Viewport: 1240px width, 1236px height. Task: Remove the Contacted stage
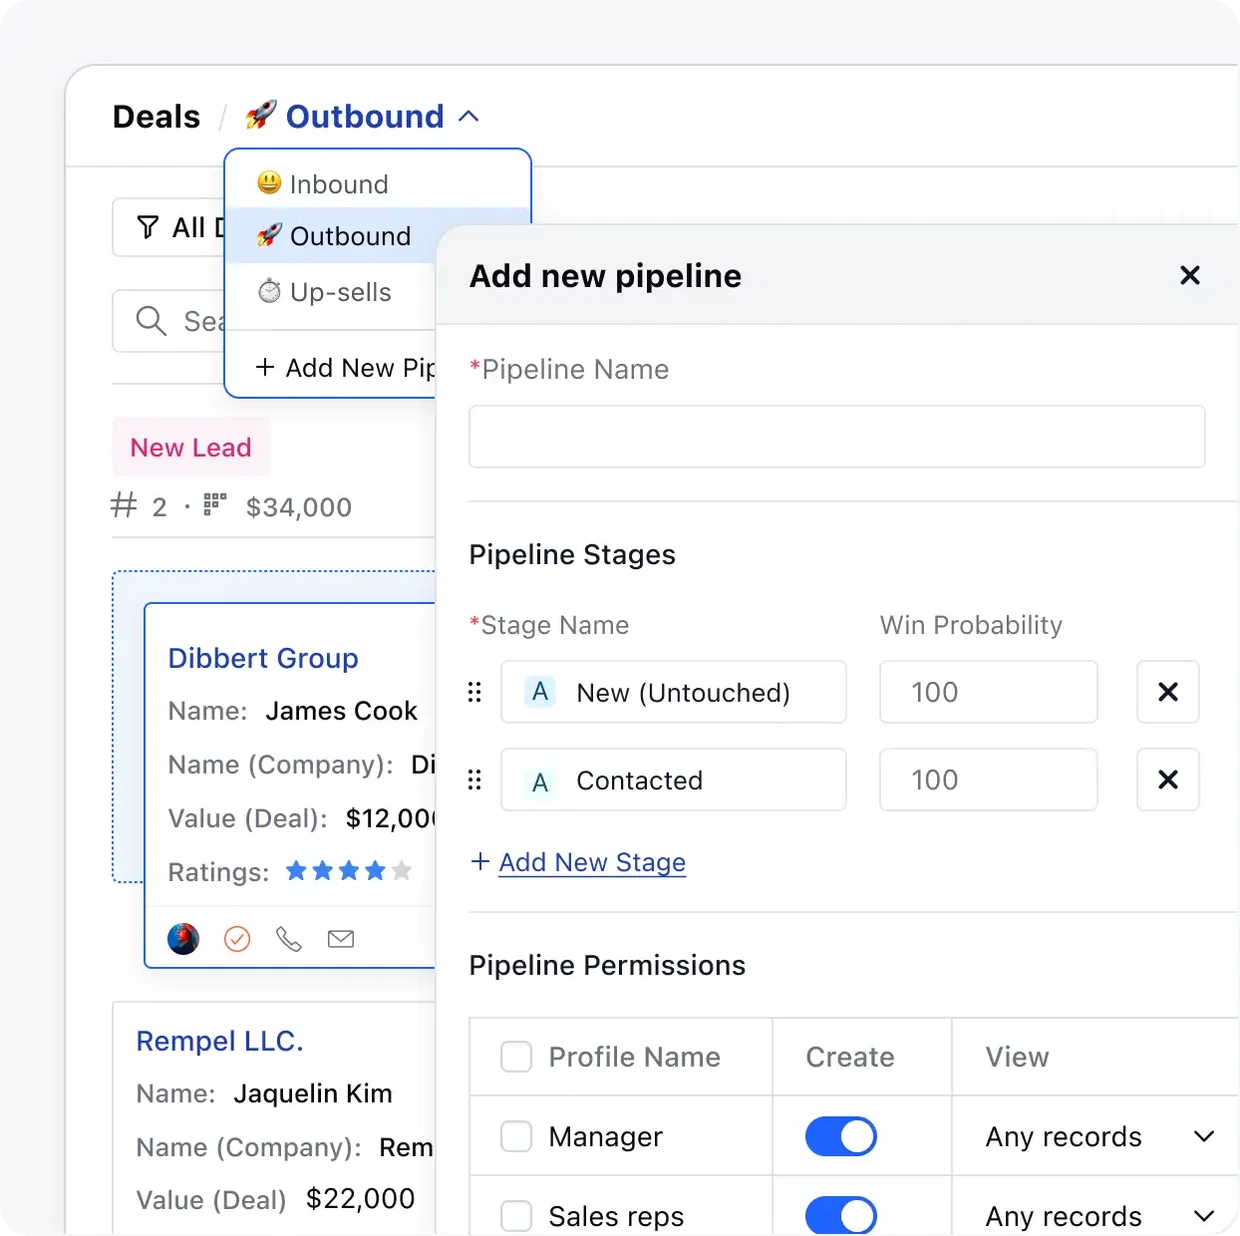tap(1168, 780)
